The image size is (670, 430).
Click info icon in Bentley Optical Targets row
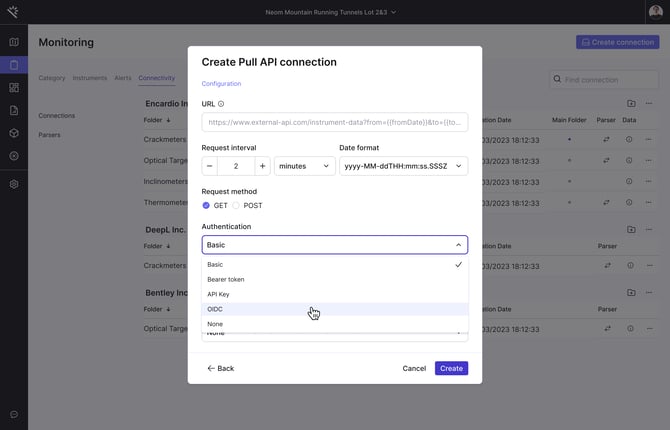[630, 328]
